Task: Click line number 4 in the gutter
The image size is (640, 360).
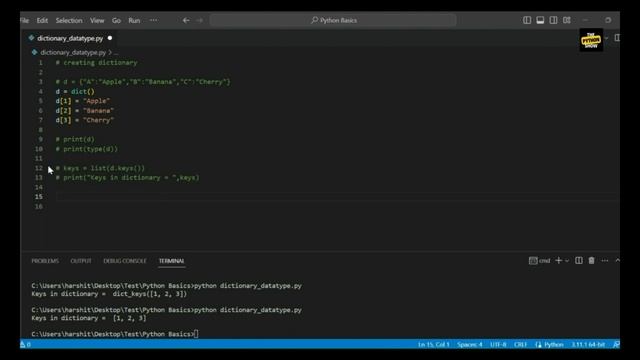Action: tap(40, 91)
